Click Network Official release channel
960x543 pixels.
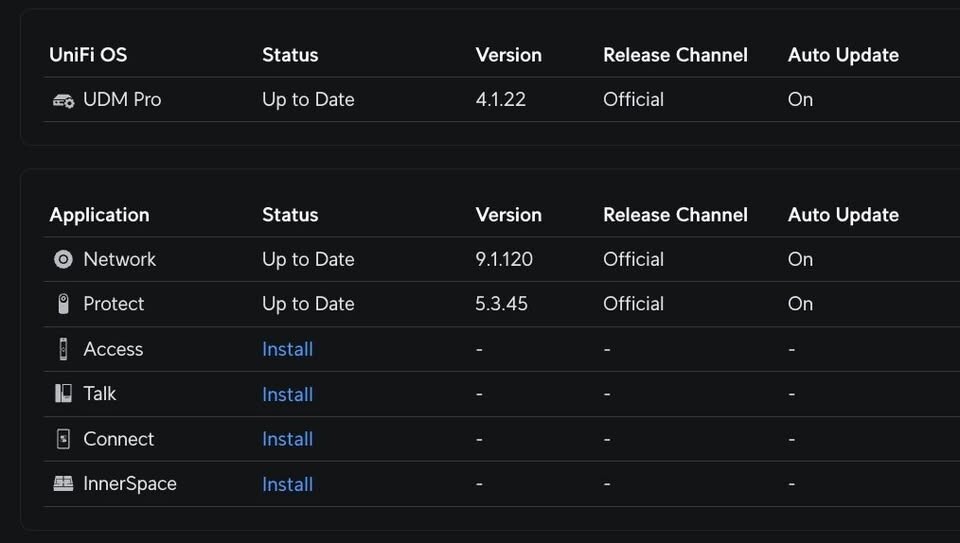click(x=633, y=259)
